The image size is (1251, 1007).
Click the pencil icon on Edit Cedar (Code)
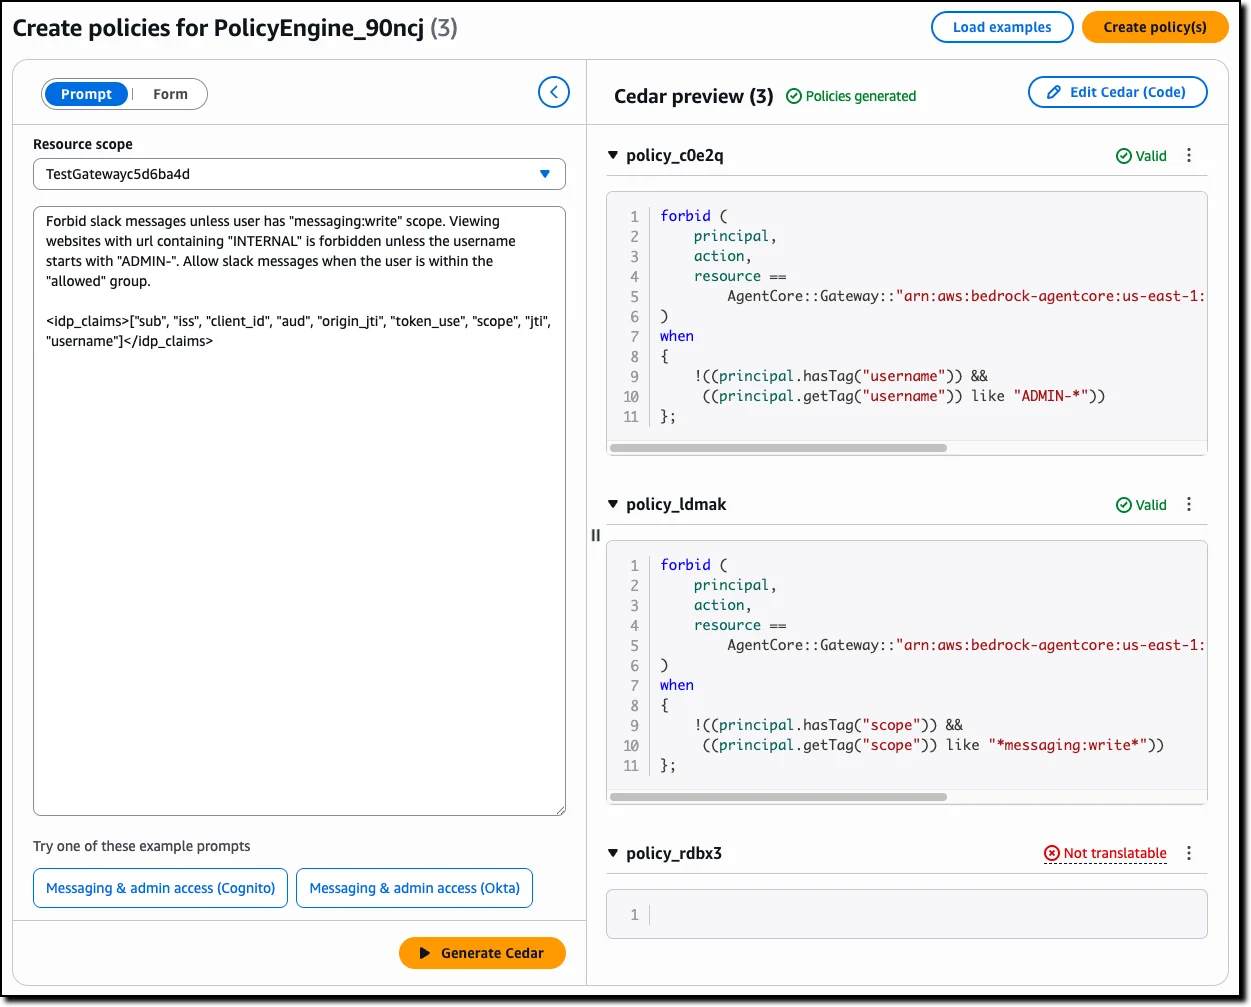coord(1052,92)
